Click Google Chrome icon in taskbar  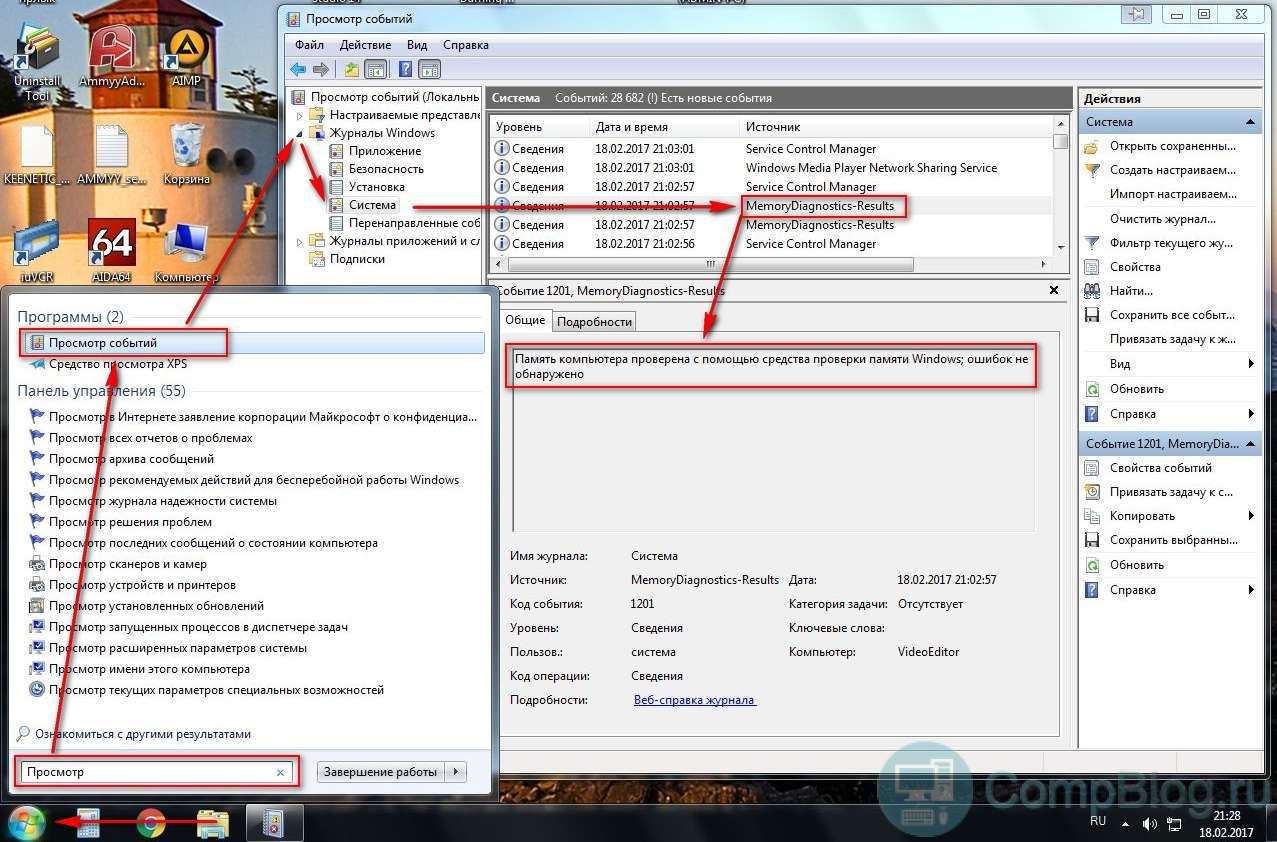[x=151, y=823]
